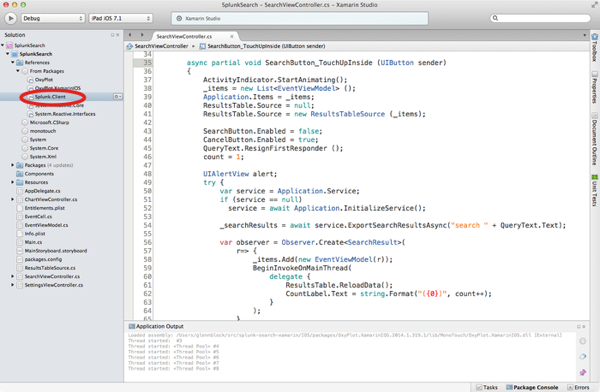The width and height of the screenshot is (600, 392).
Task: Select System.Core reference
Action: pyautogui.click(x=44, y=148)
